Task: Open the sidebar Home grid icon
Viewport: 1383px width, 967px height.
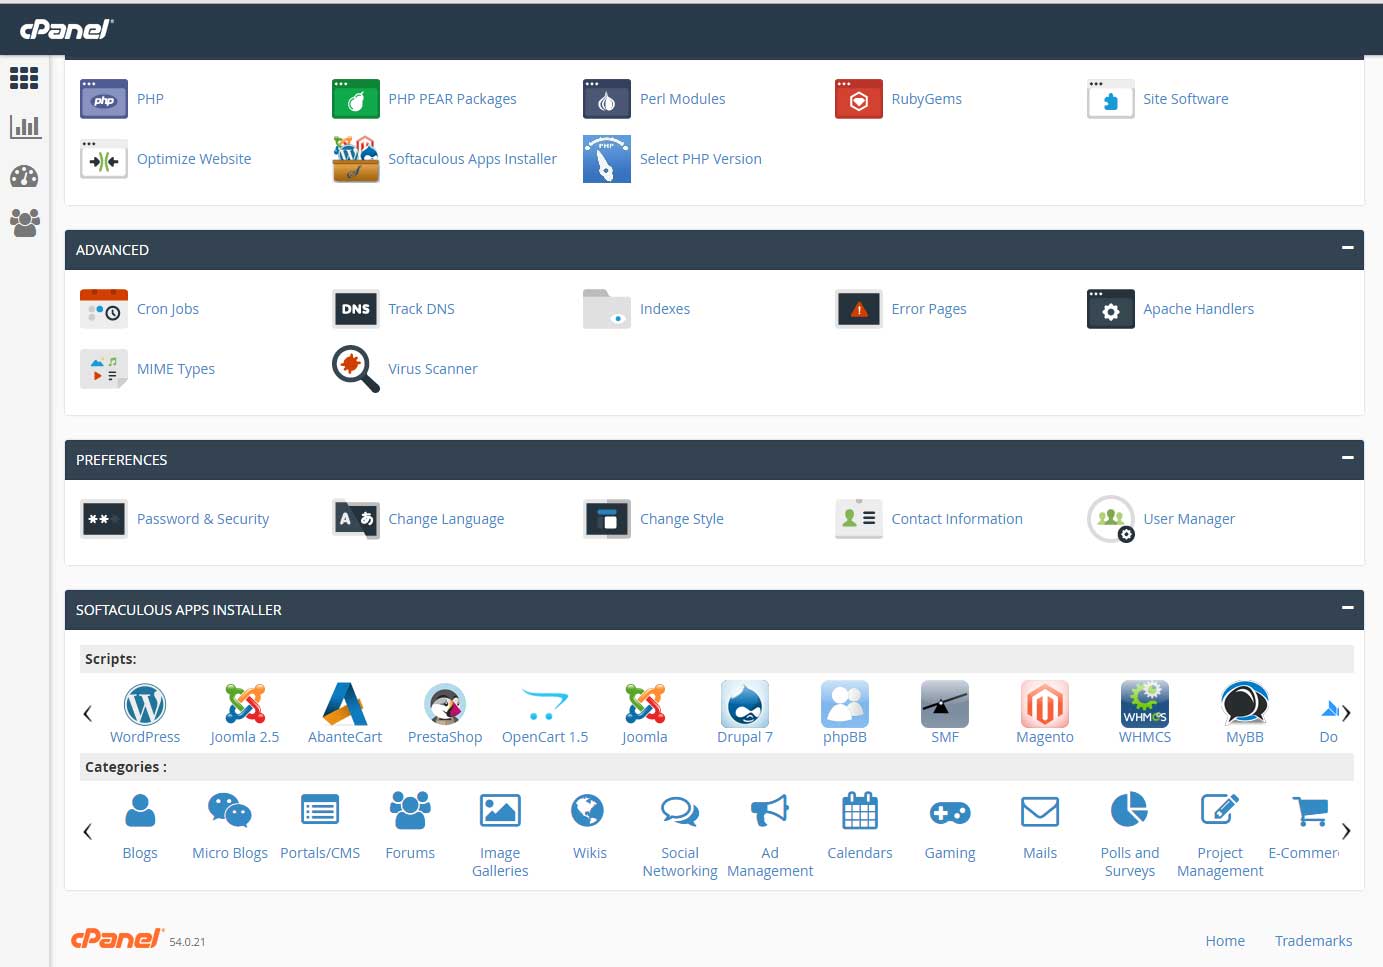Action: pyautogui.click(x=24, y=78)
